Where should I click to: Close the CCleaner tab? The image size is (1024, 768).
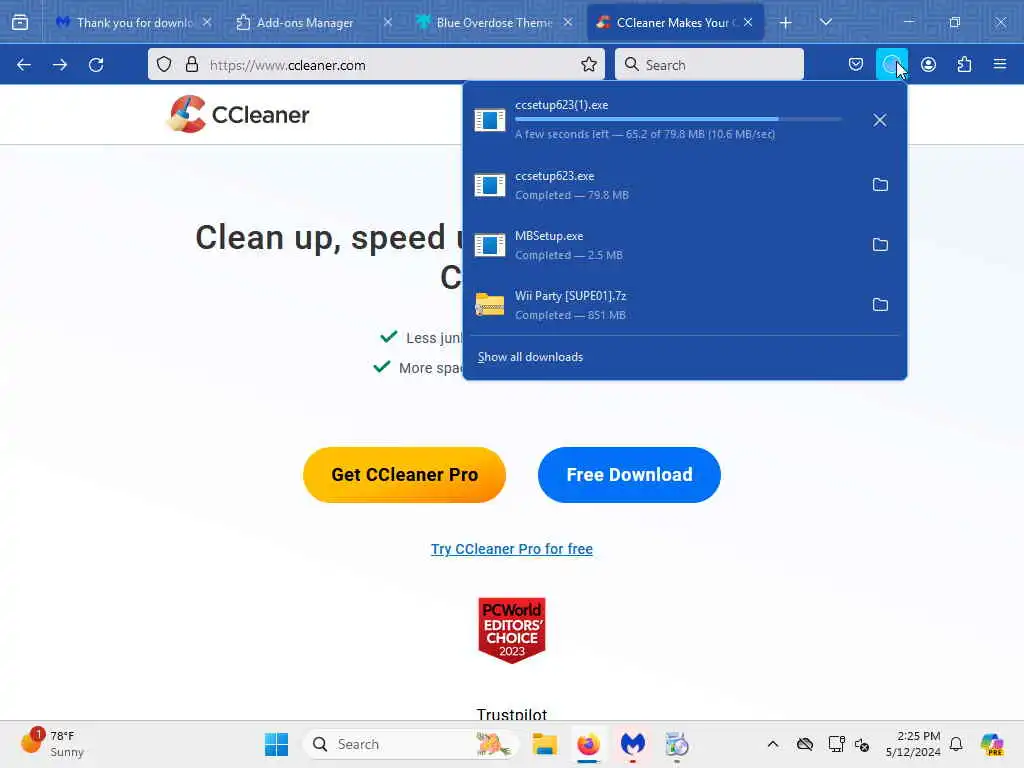[x=748, y=22]
